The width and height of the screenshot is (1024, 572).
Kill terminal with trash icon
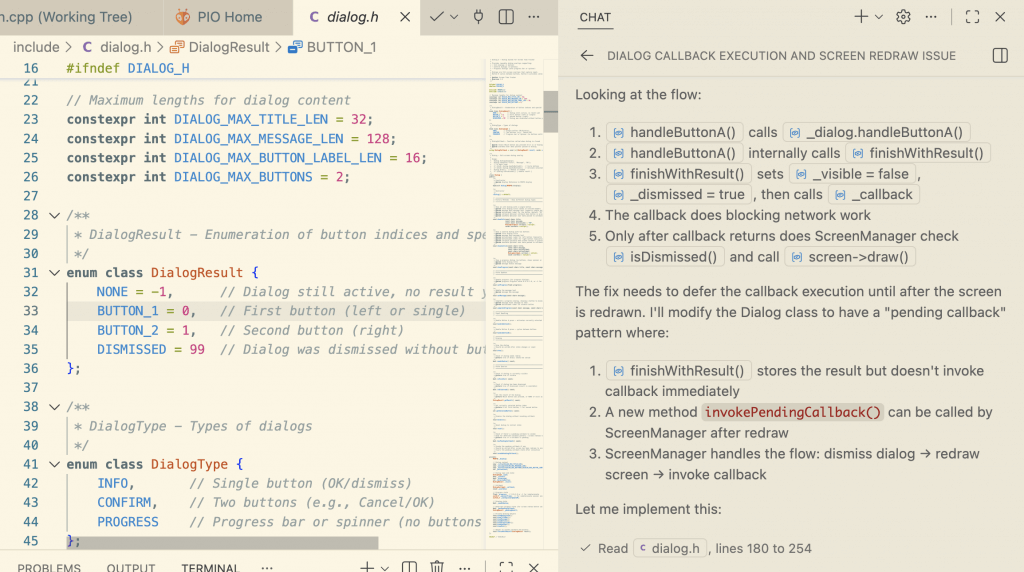tap(437, 567)
